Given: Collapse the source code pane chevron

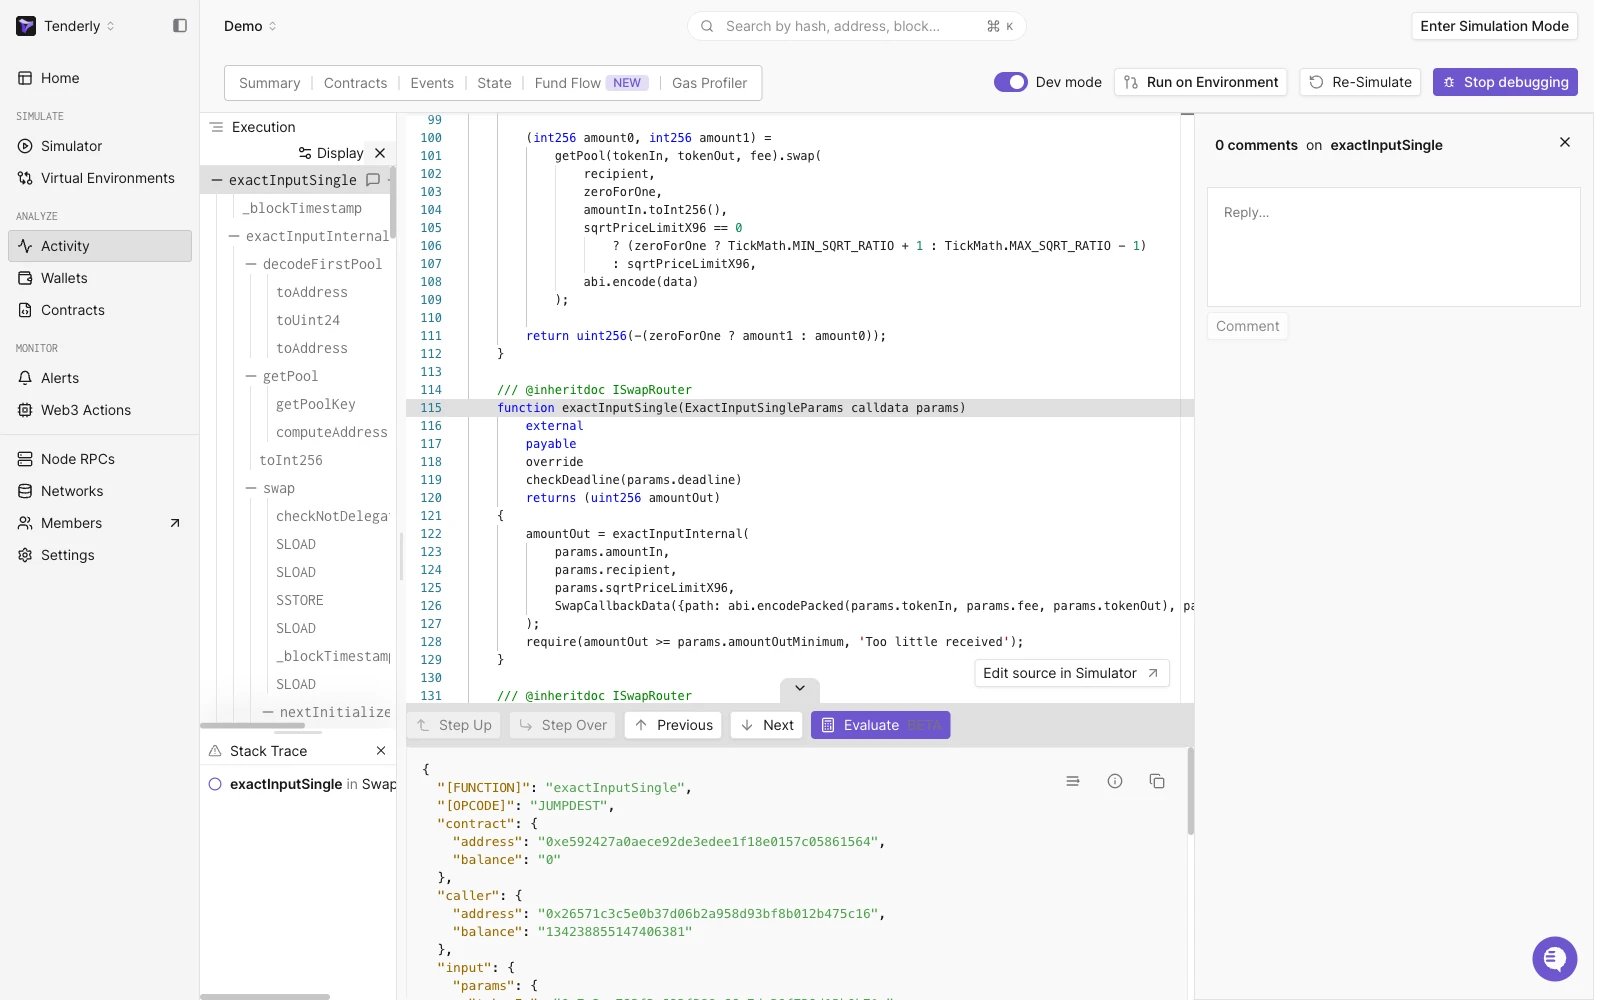Looking at the screenshot, I should click(800, 689).
